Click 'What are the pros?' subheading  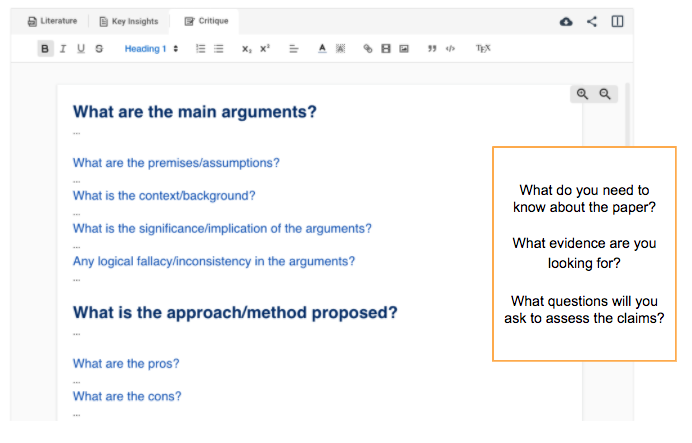tap(126, 364)
